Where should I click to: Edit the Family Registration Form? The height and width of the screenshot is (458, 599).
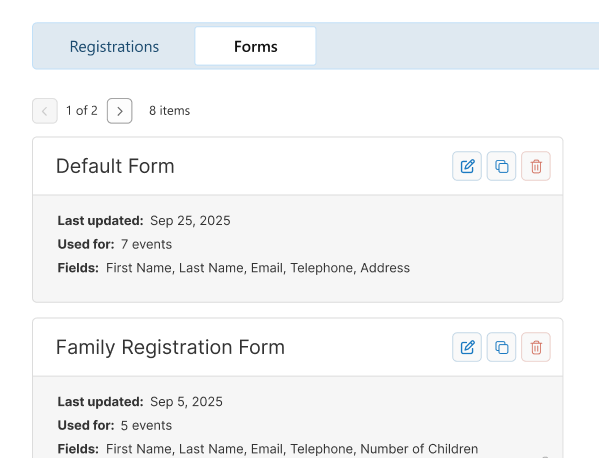point(467,347)
